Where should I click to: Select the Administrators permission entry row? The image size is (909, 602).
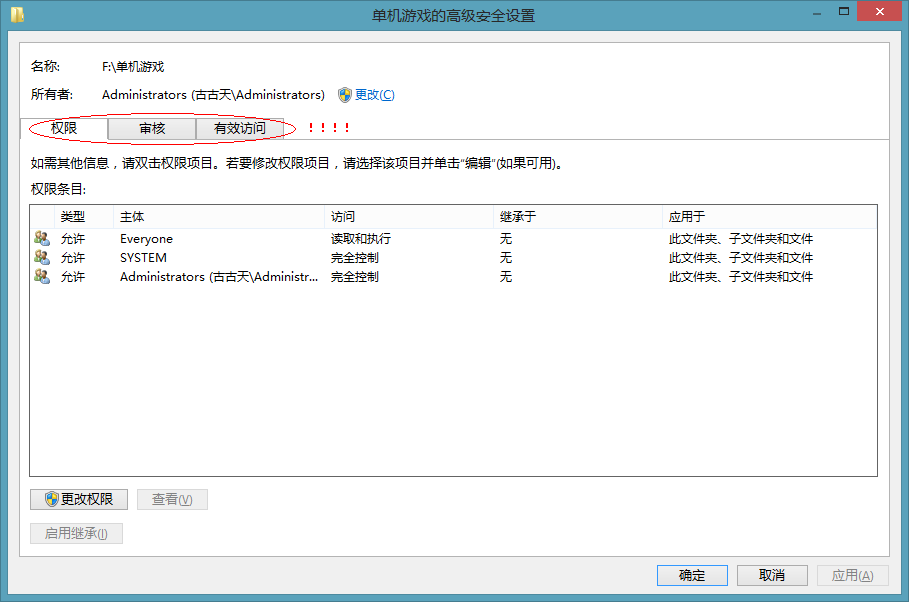click(x=453, y=277)
